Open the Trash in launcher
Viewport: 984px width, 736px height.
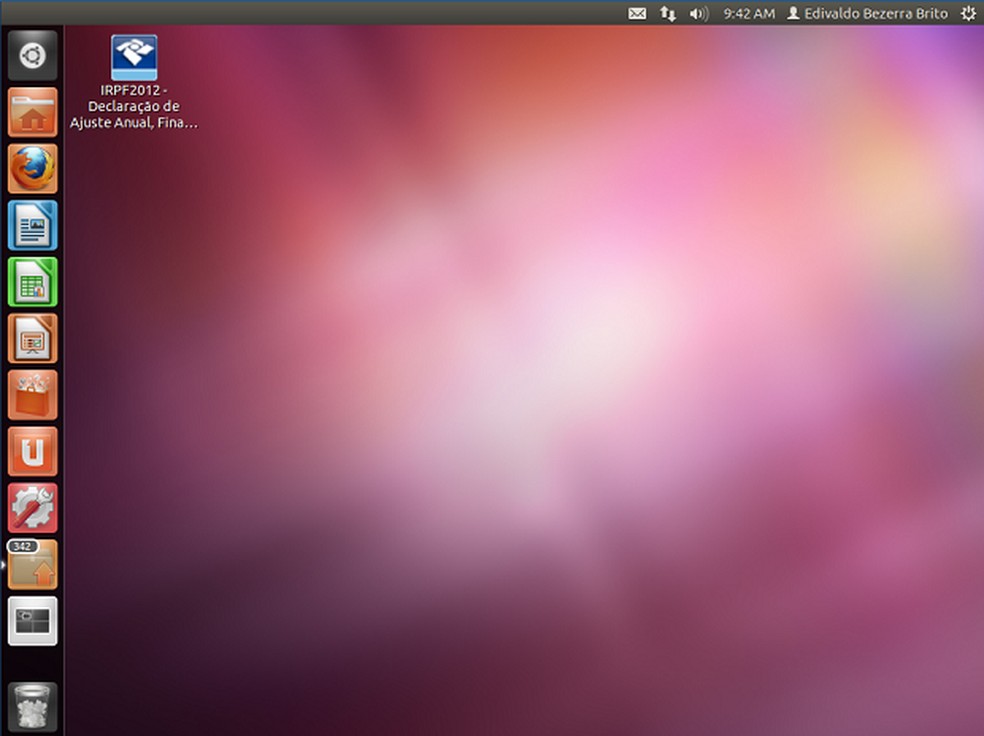tap(33, 707)
